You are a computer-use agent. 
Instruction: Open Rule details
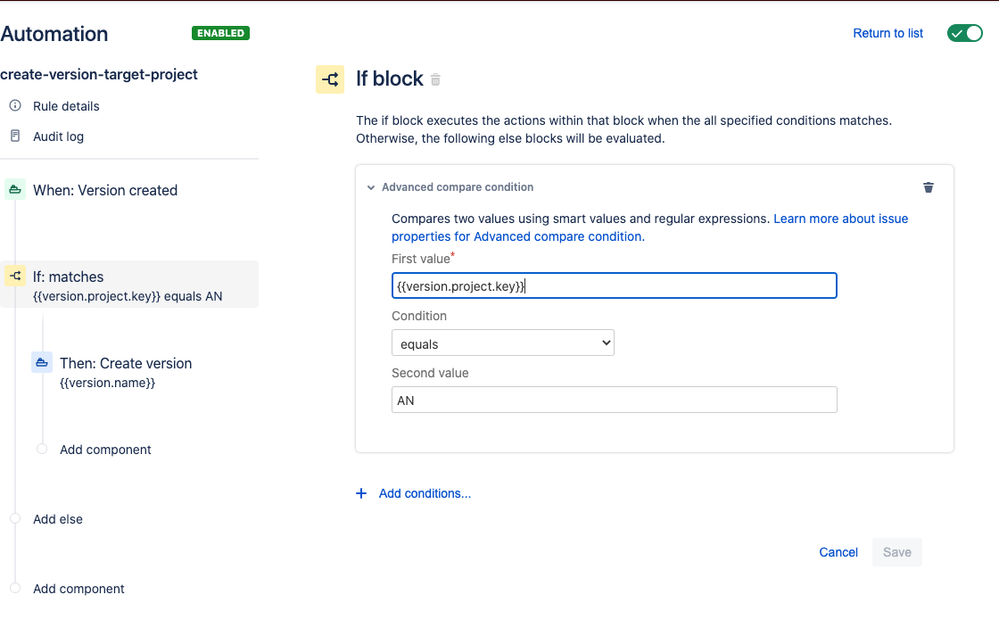point(66,106)
